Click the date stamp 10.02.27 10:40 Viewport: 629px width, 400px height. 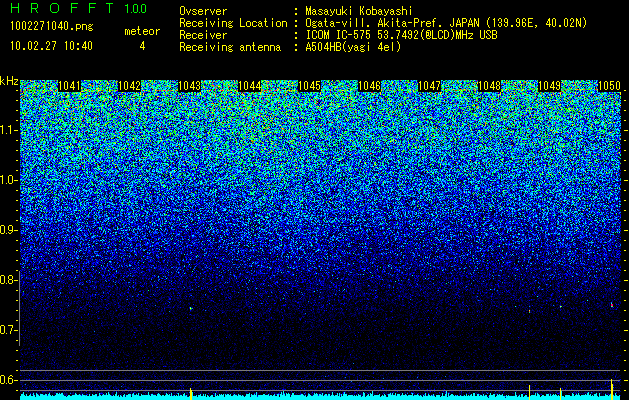52,46
